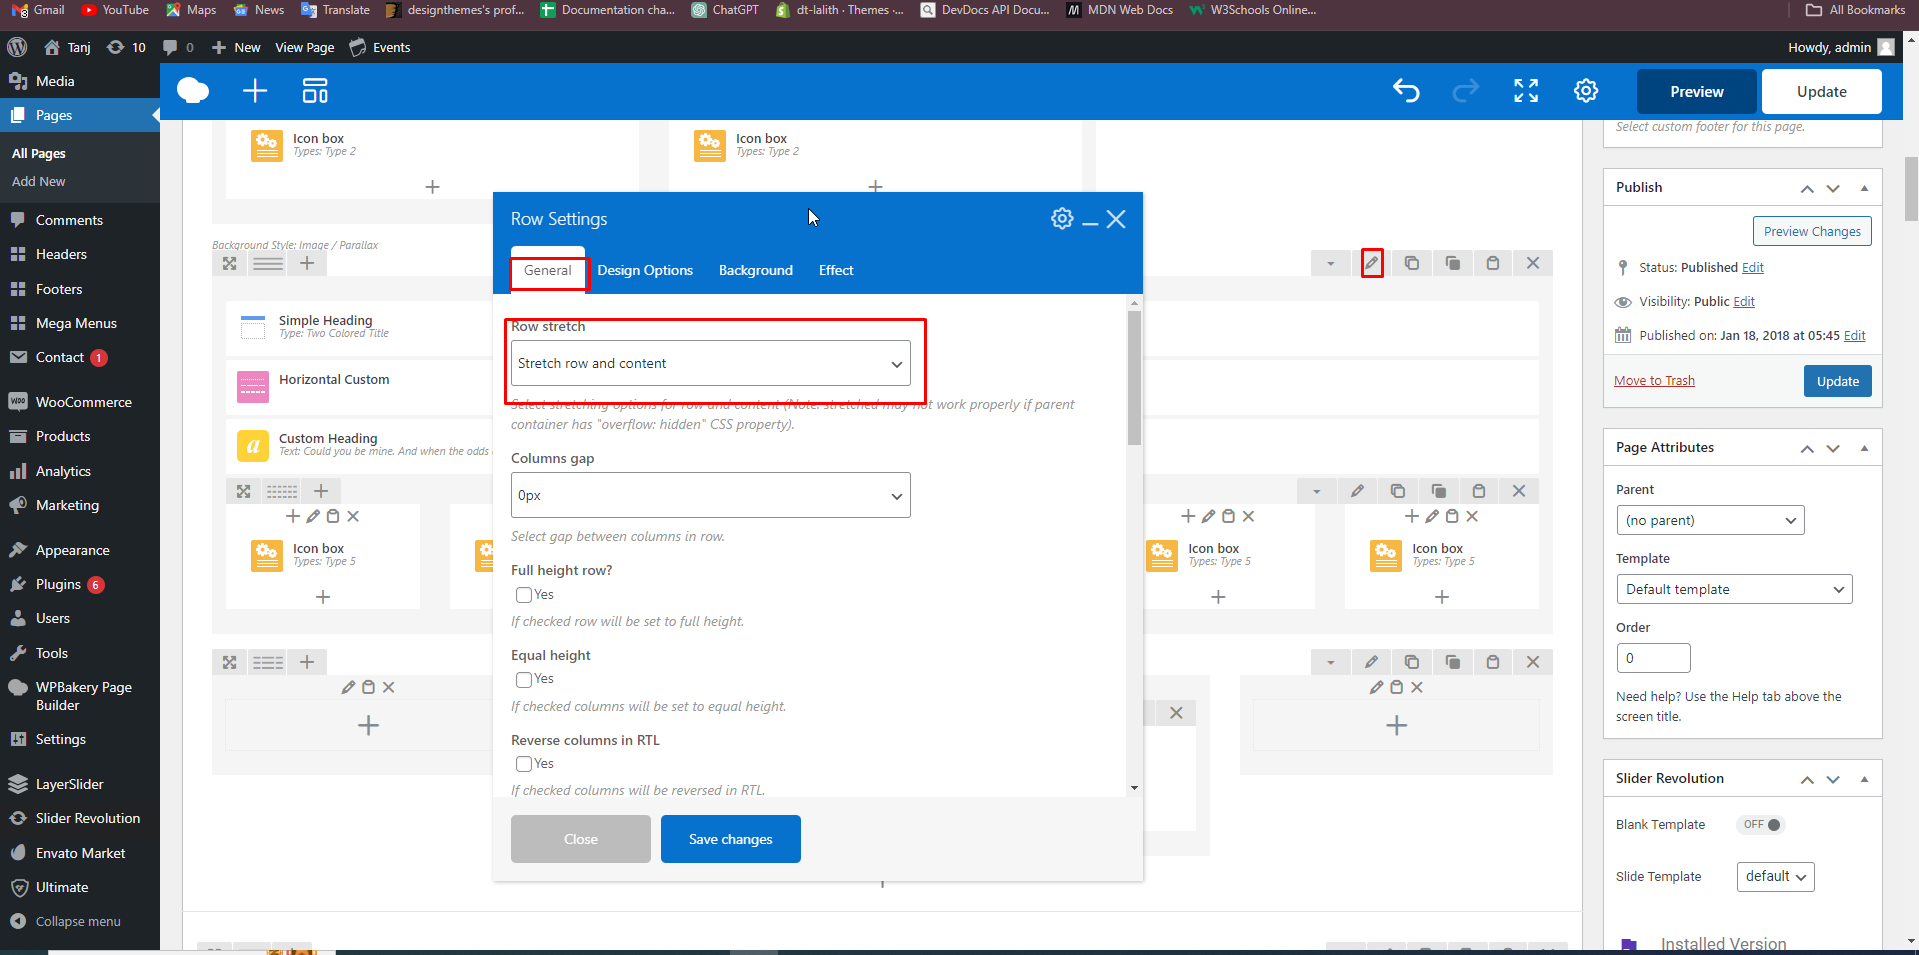Open the MDN Web Docs bookmark
This screenshot has height=955, width=1919.
click(x=1120, y=10)
